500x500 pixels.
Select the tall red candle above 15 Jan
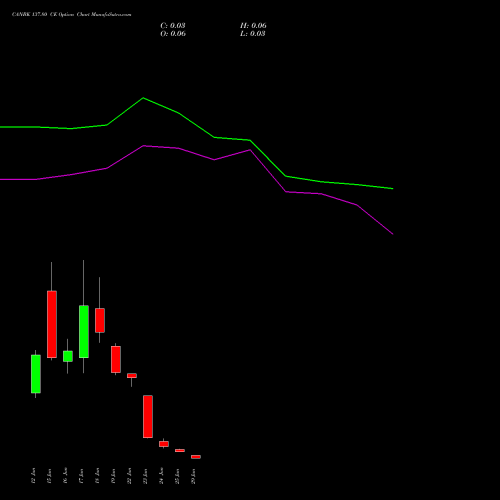[x=52, y=324]
